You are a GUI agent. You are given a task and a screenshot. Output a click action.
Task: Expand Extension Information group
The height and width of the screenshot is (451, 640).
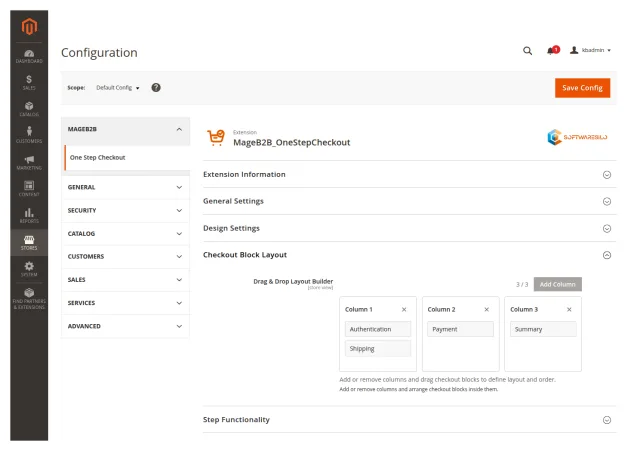tap(409, 175)
